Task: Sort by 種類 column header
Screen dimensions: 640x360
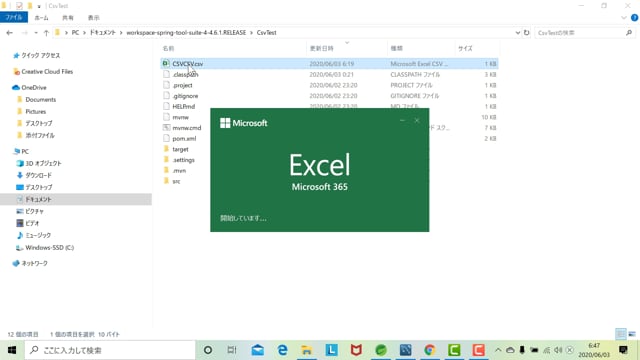Action: 397,48
